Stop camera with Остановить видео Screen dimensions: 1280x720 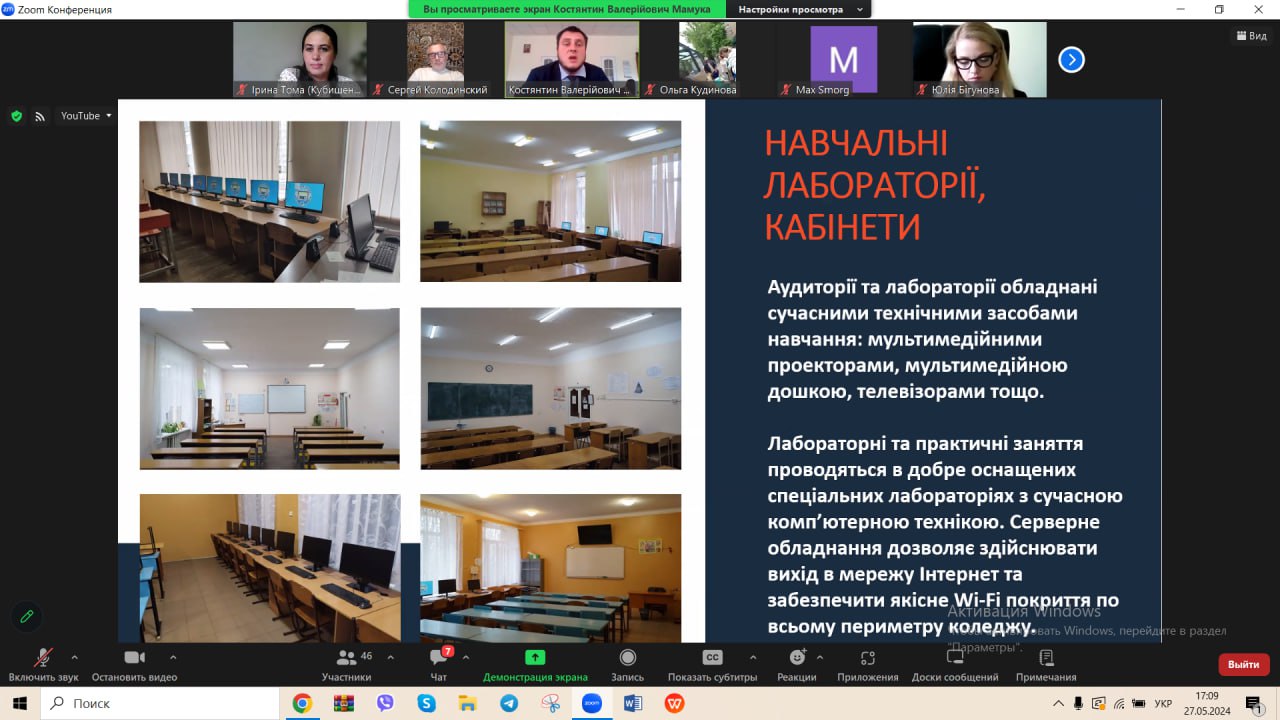[134, 658]
